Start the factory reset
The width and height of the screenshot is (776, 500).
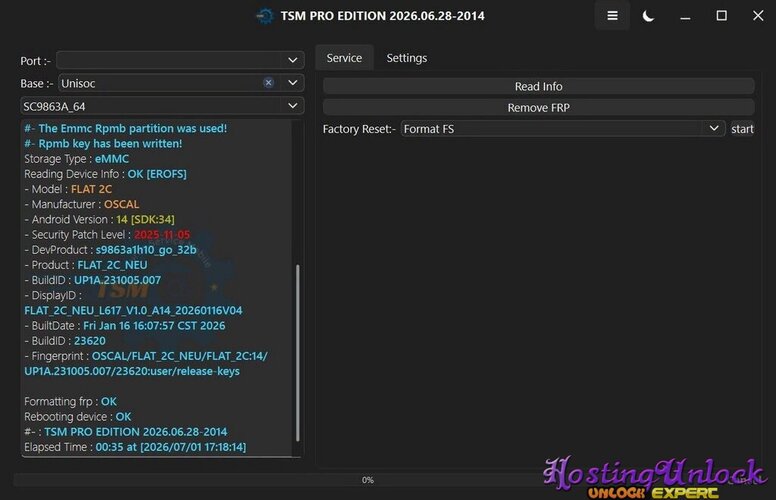pos(742,129)
